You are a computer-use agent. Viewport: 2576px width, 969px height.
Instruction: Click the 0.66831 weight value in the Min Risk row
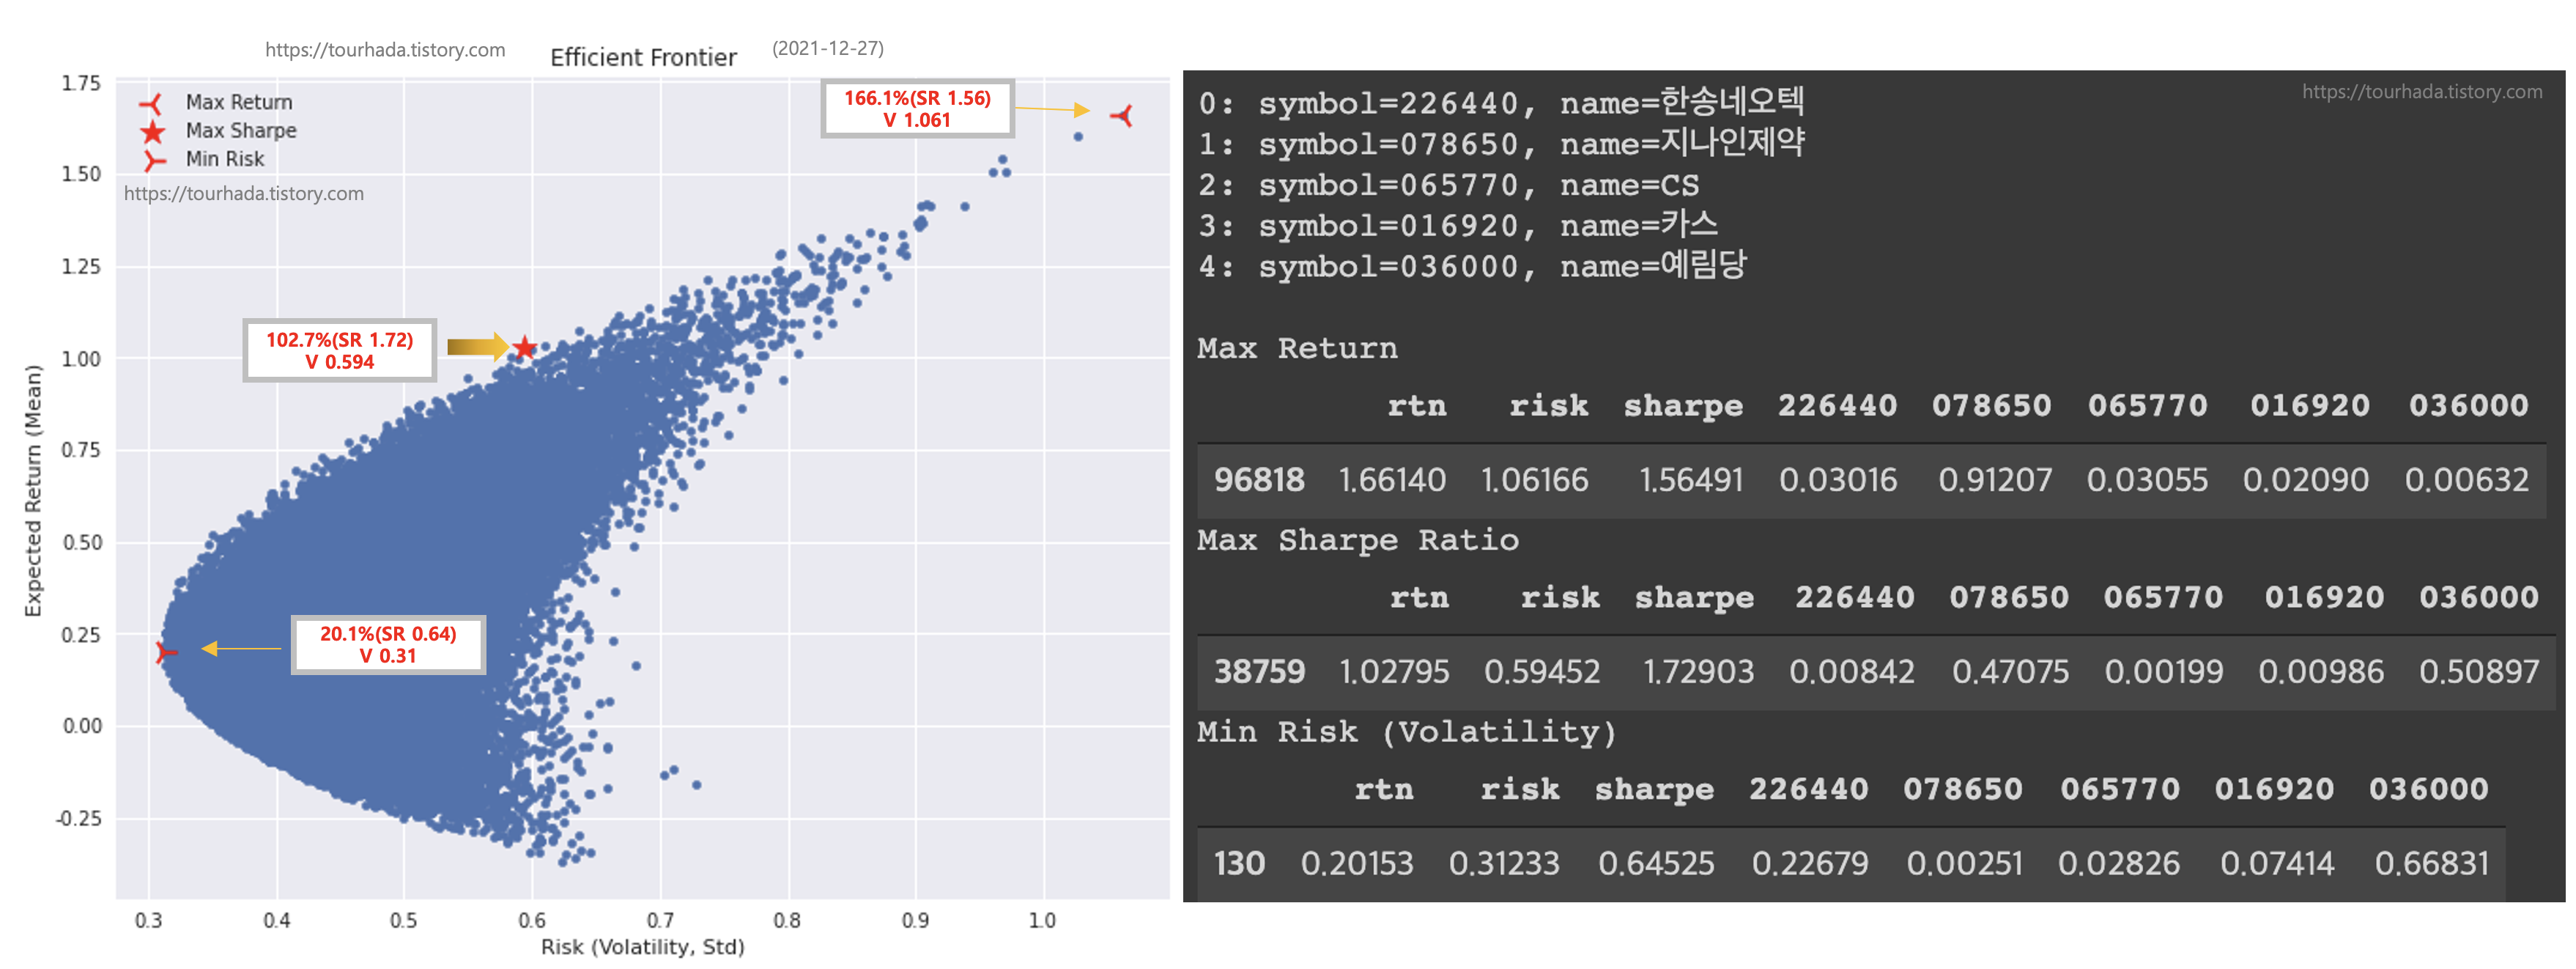2431,863
